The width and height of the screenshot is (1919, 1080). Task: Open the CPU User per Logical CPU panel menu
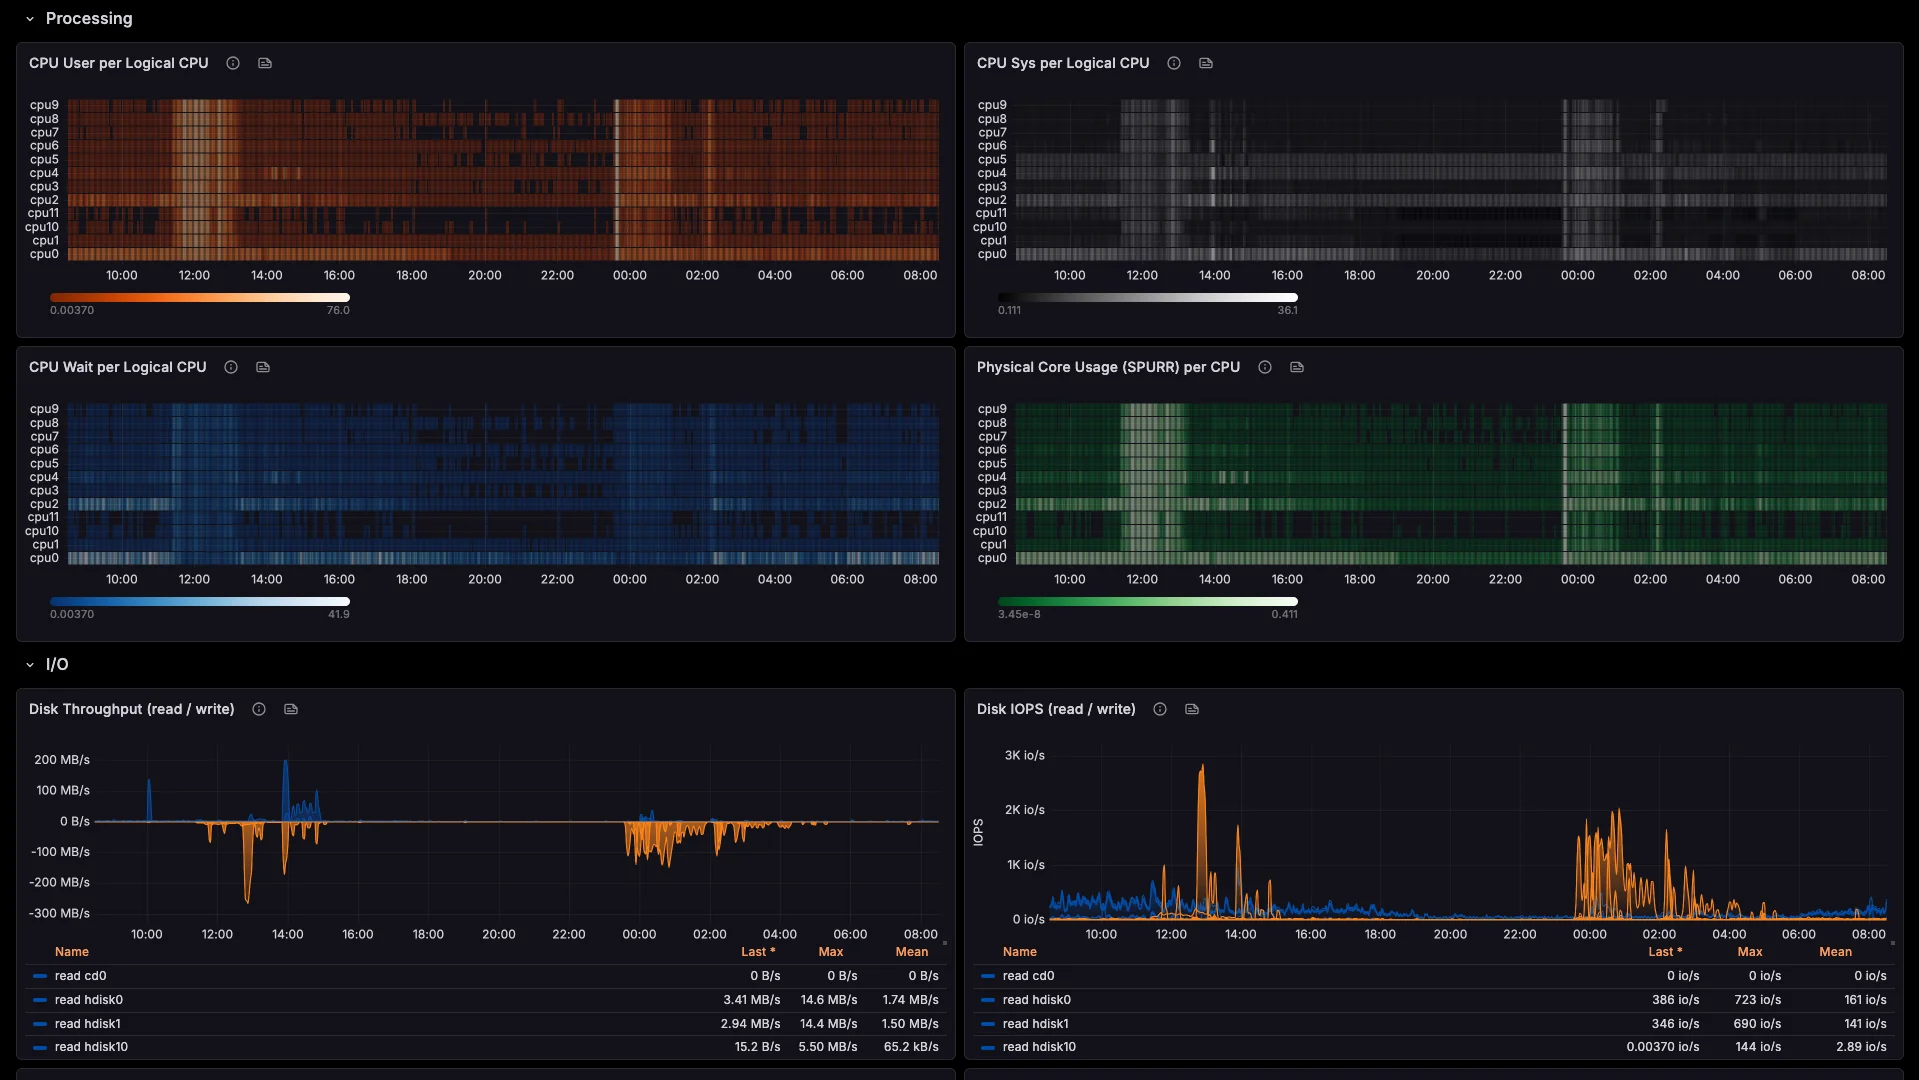(118, 63)
